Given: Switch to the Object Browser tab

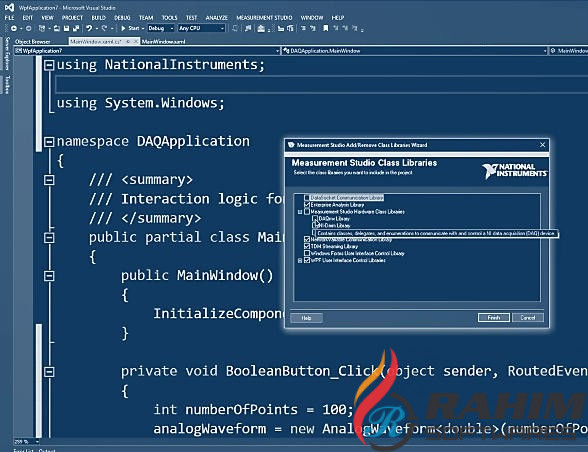Looking at the screenshot, I should 33,42.
